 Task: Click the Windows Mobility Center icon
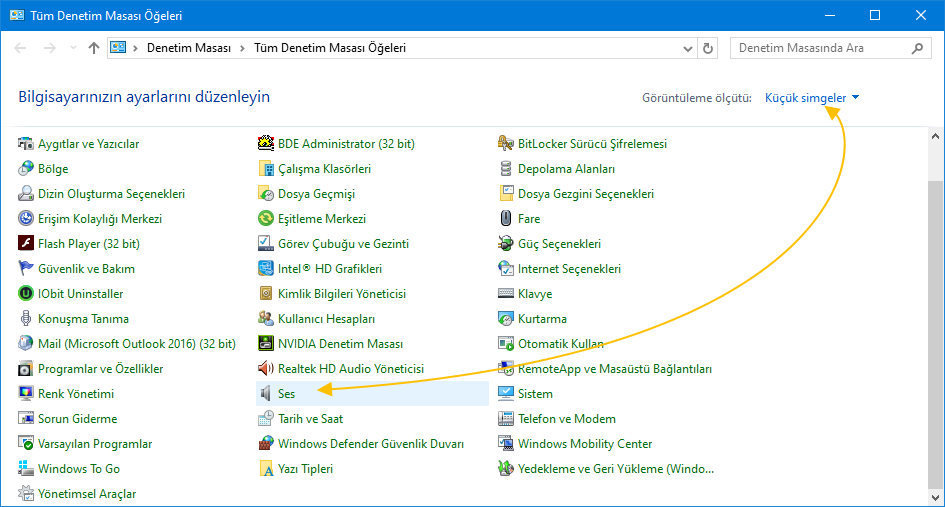[x=506, y=444]
